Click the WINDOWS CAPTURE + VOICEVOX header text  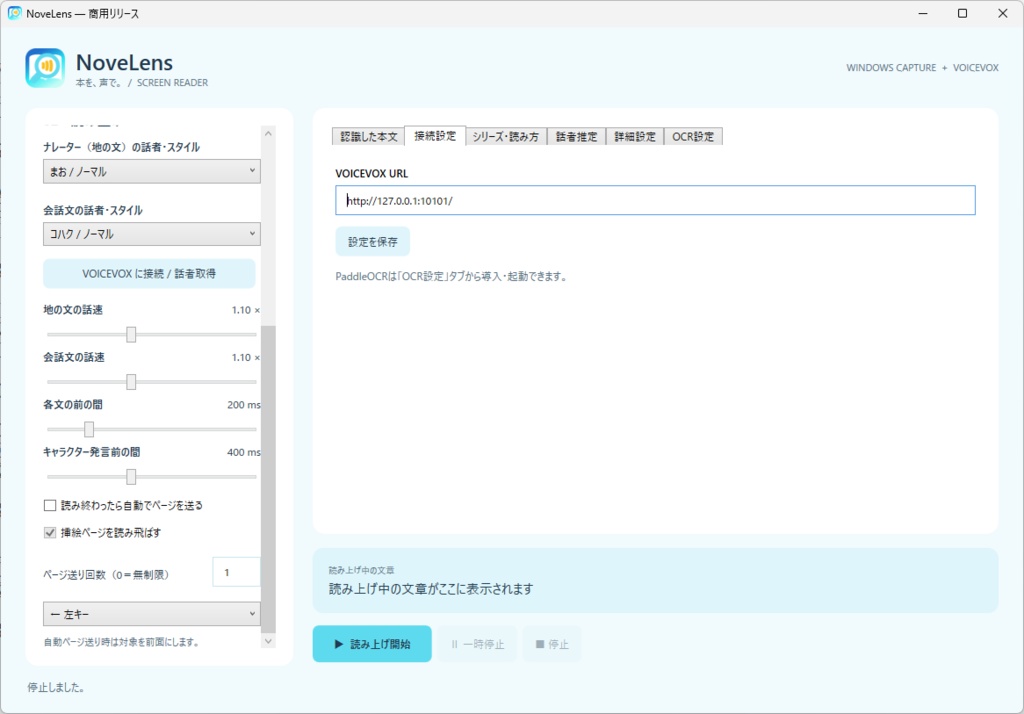(922, 68)
